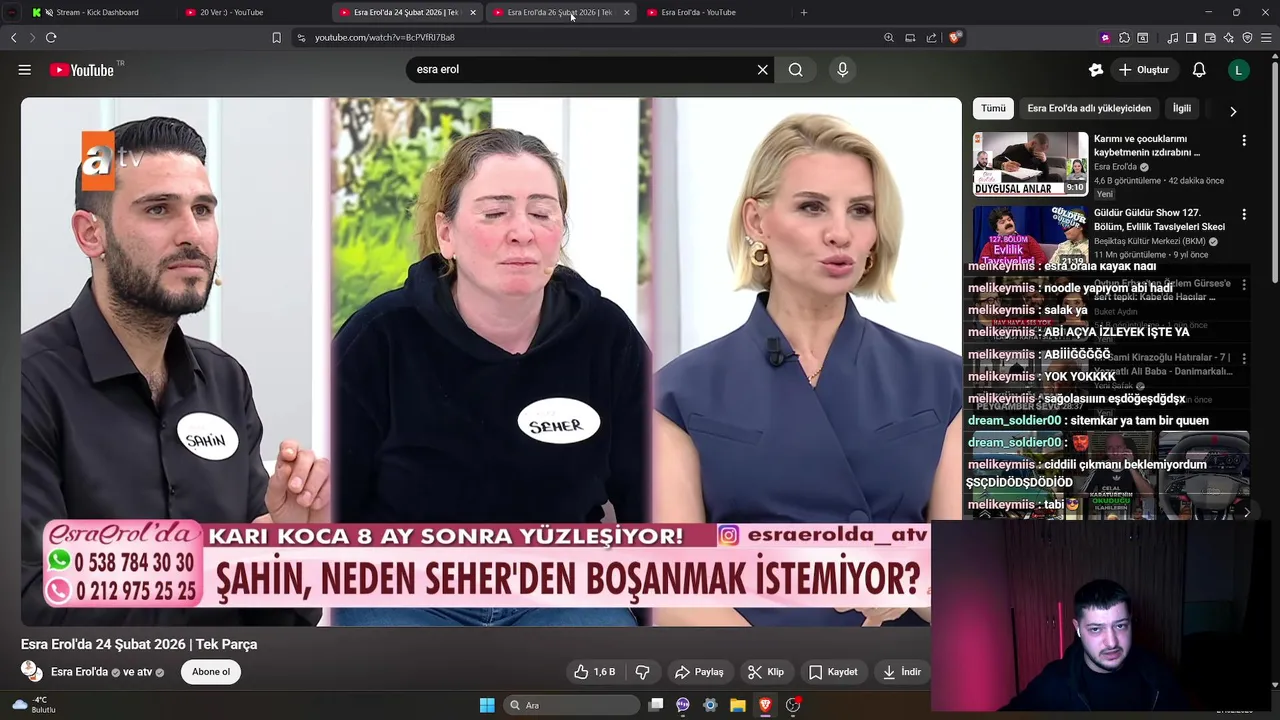Dislike the video with thumbs down
Image resolution: width=1280 pixels, height=720 pixels.
tap(642, 672)
